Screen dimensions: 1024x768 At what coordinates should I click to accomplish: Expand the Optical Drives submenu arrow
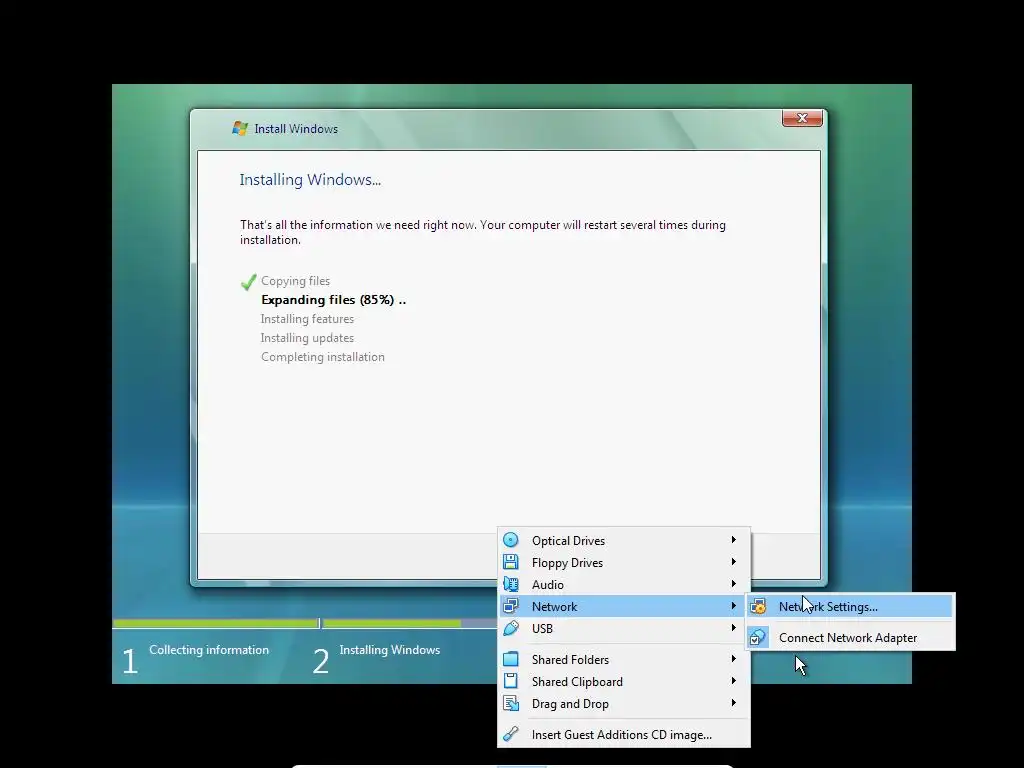coord(734,540)
